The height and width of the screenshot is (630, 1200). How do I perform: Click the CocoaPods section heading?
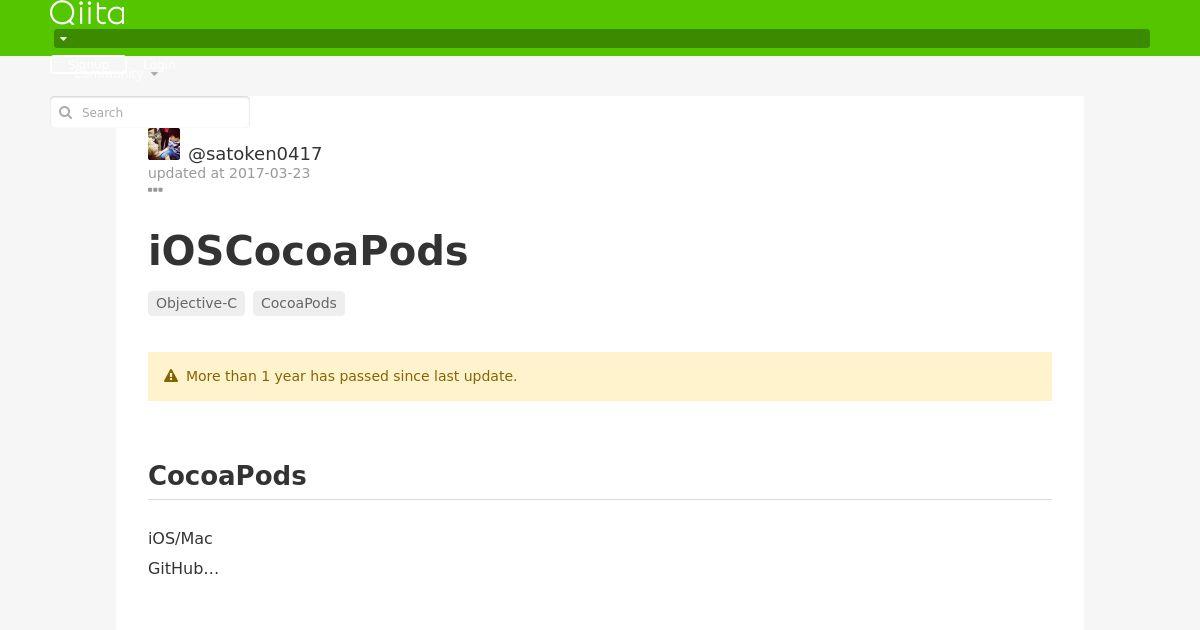227,476
